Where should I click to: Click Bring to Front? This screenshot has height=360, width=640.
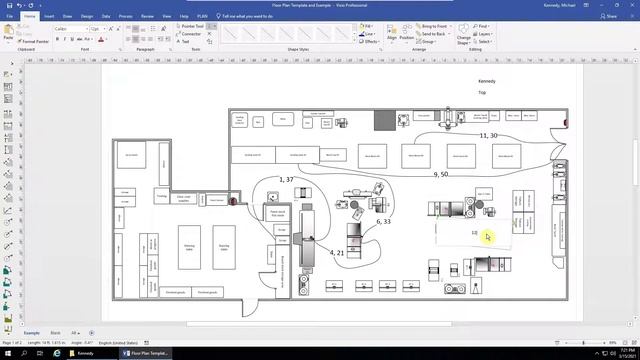pos(431,26)
